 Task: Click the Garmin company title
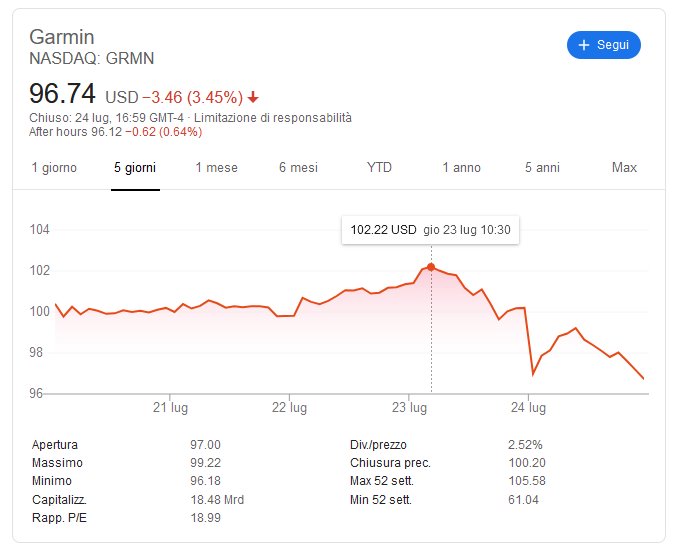tap(62, 37)
